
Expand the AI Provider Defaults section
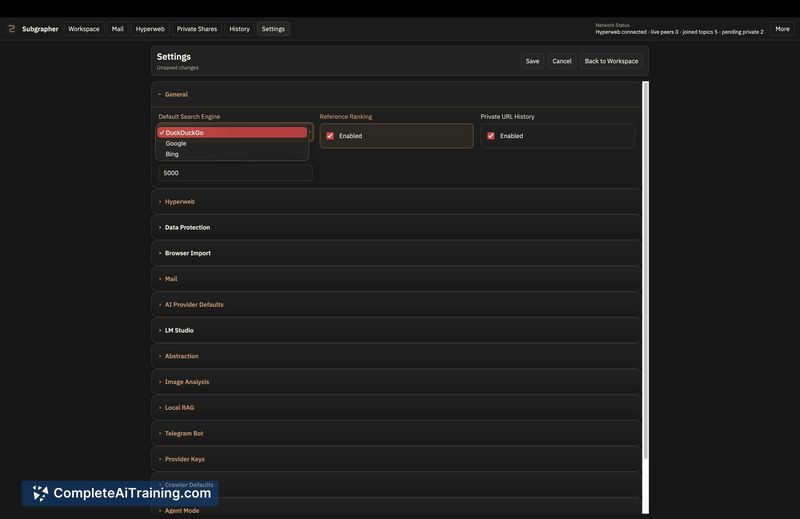pos(396,305)
